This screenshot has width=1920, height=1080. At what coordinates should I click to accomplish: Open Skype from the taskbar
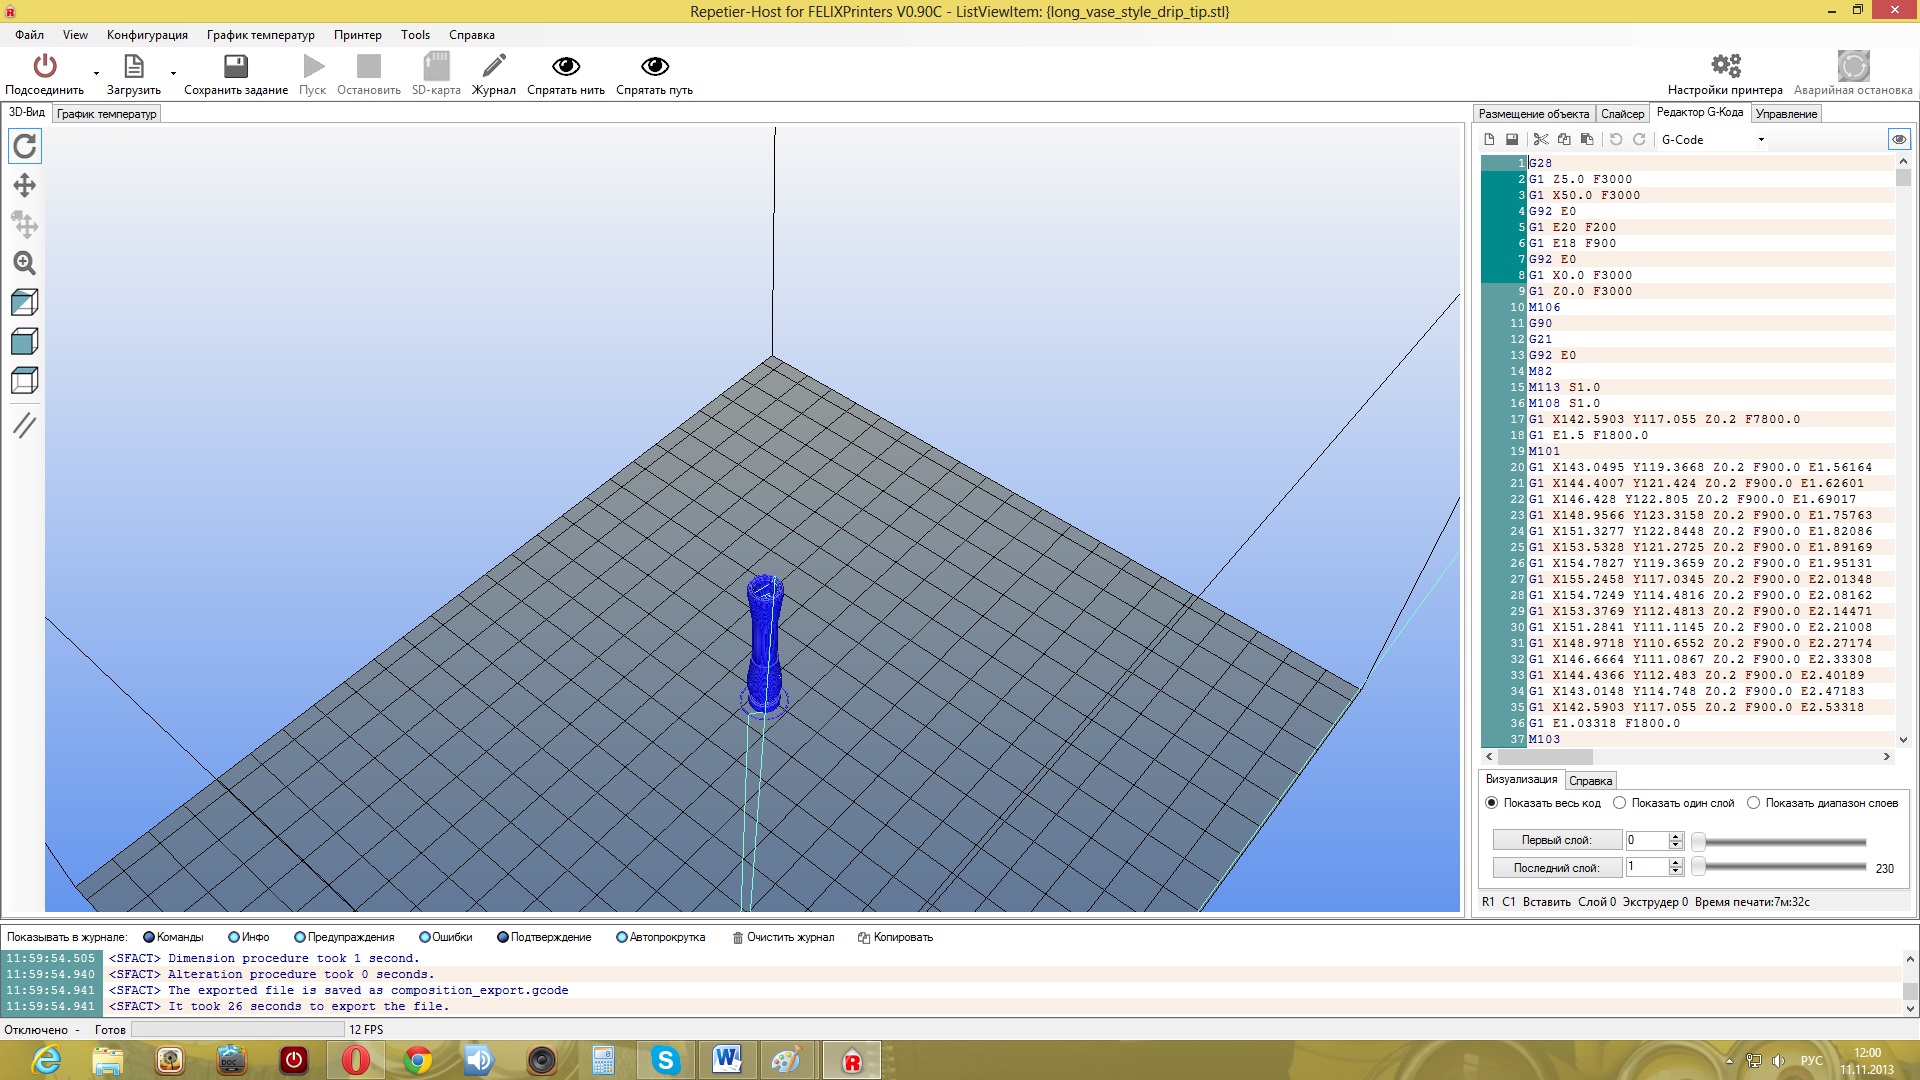(x=665, y=1060)
